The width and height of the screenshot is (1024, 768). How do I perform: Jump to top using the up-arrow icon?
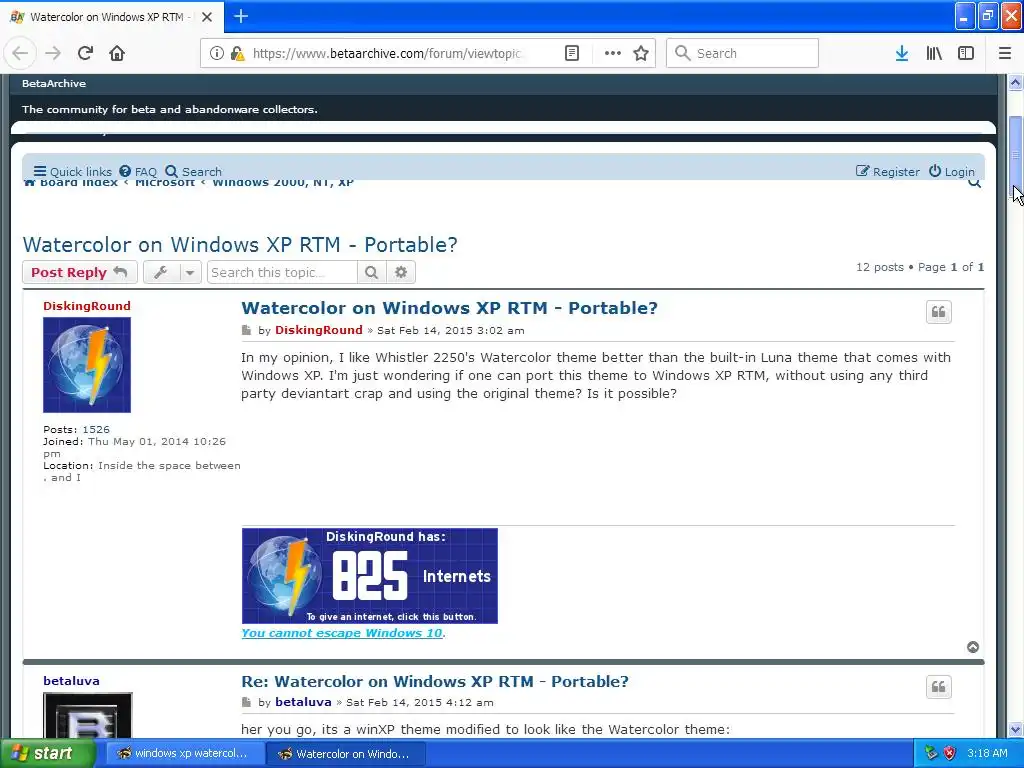(x=973, y=647)
